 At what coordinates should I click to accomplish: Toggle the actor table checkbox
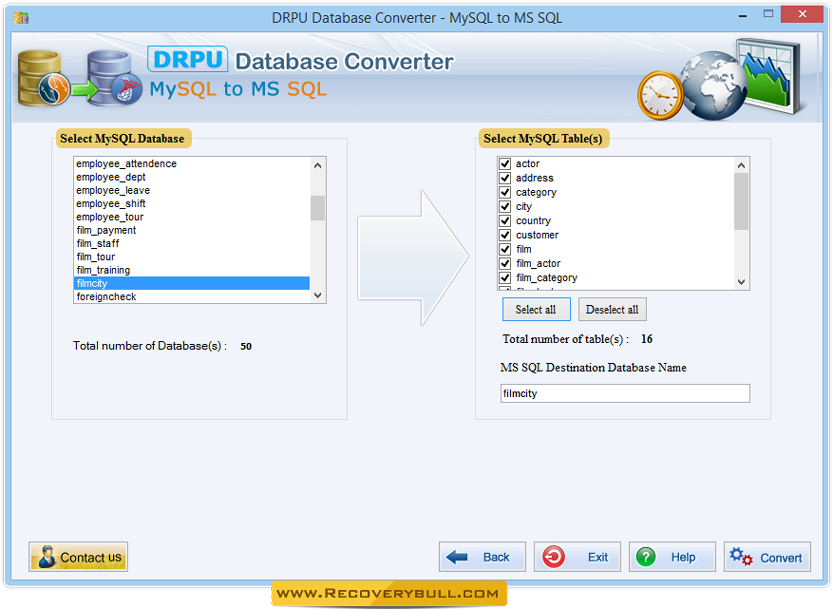tap(505, 164)
